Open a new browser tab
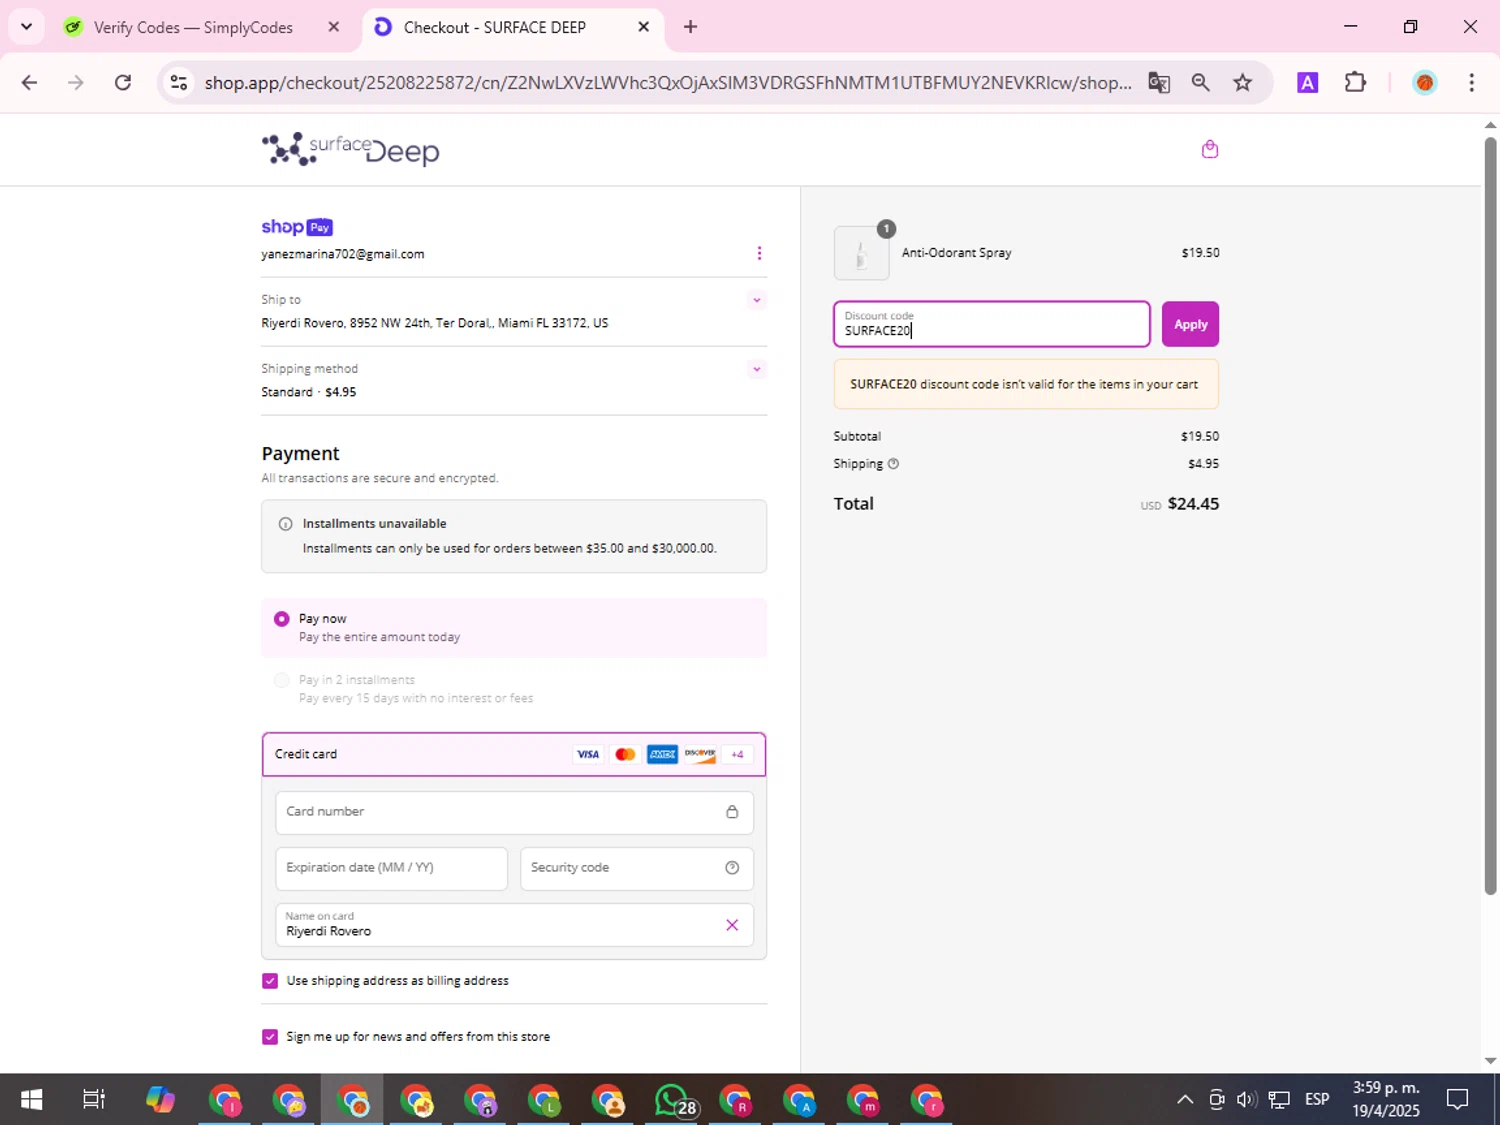This screenshot has height=1125, width=1500. (x=690, y=27)
